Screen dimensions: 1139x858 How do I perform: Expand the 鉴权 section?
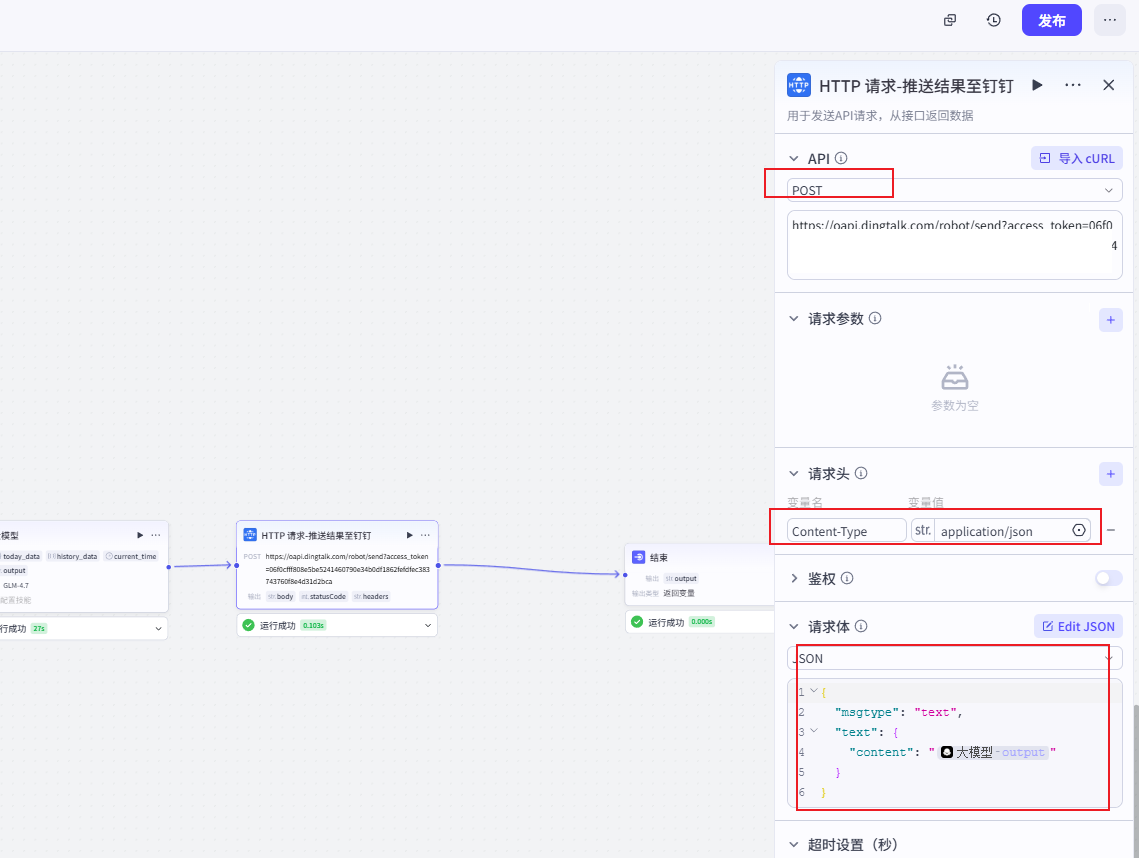click(794, 578)
